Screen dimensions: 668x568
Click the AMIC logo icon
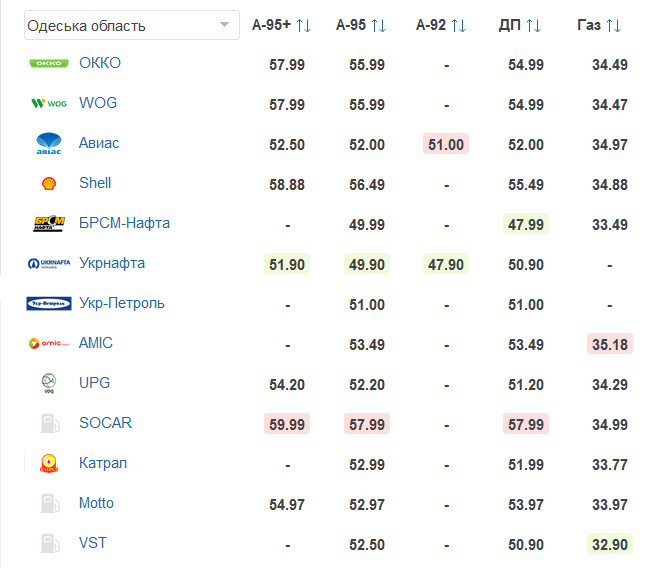click(x=49, y=343)
